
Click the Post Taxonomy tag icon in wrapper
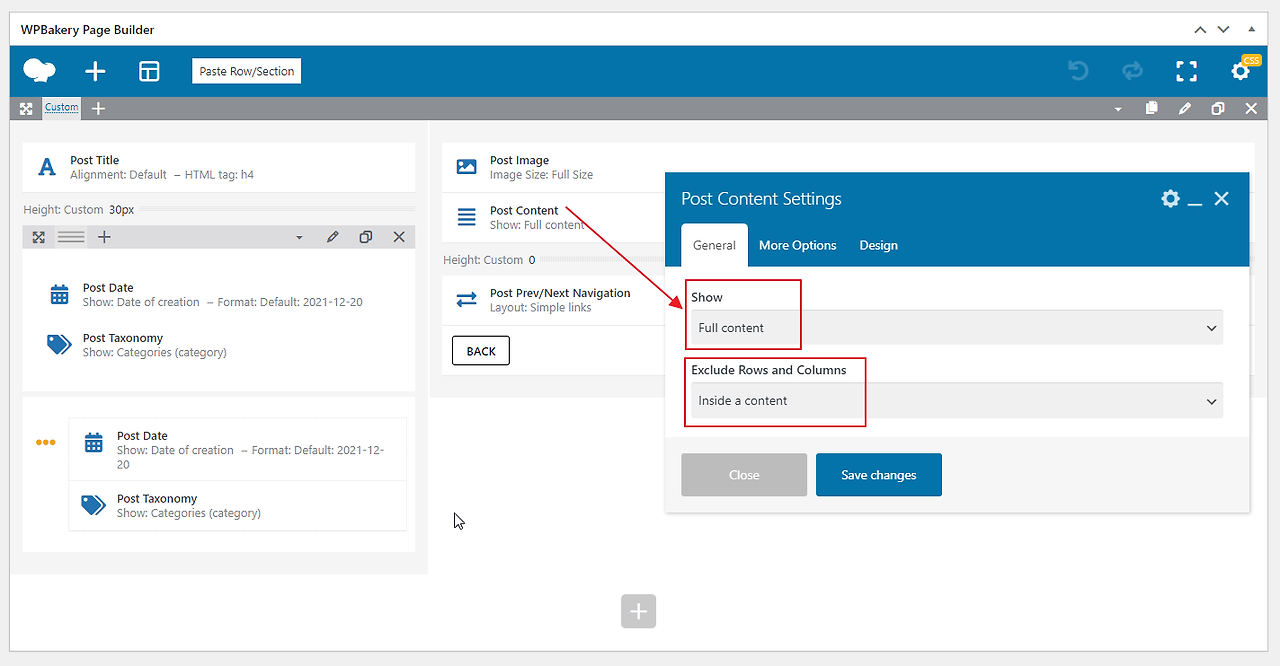click(x=94, y=505)
